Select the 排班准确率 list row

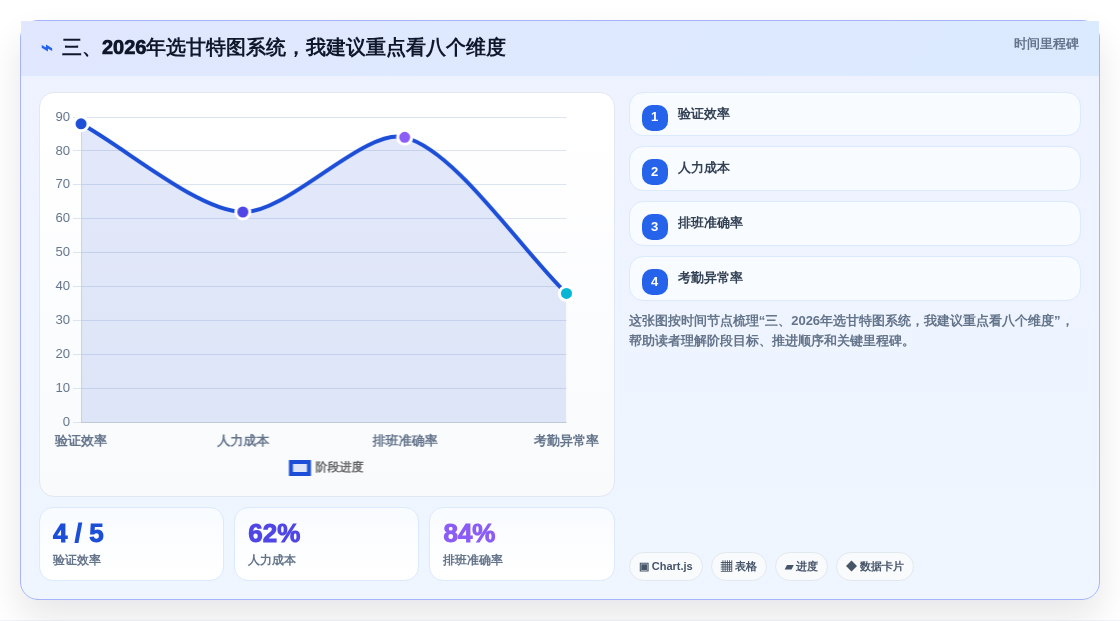[x=854, y=224]
